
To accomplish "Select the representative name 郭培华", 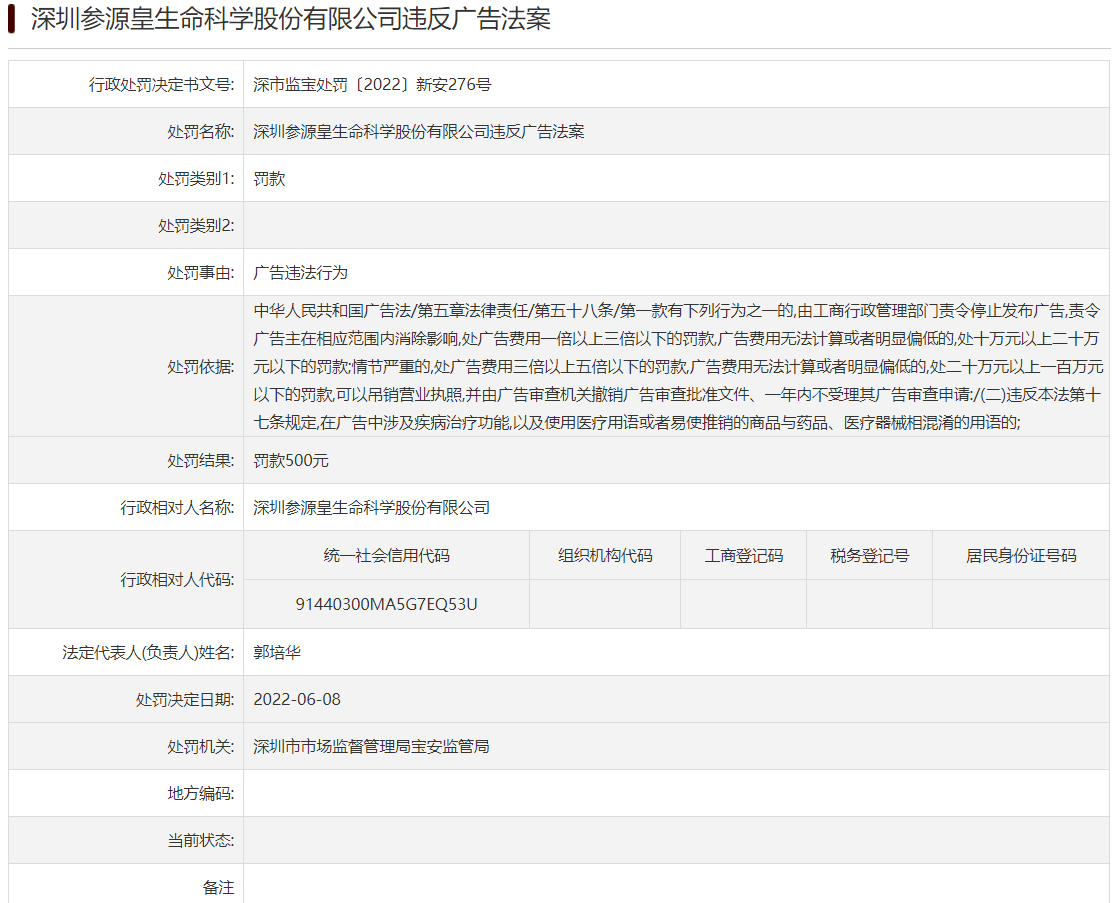I will (277, 652).
